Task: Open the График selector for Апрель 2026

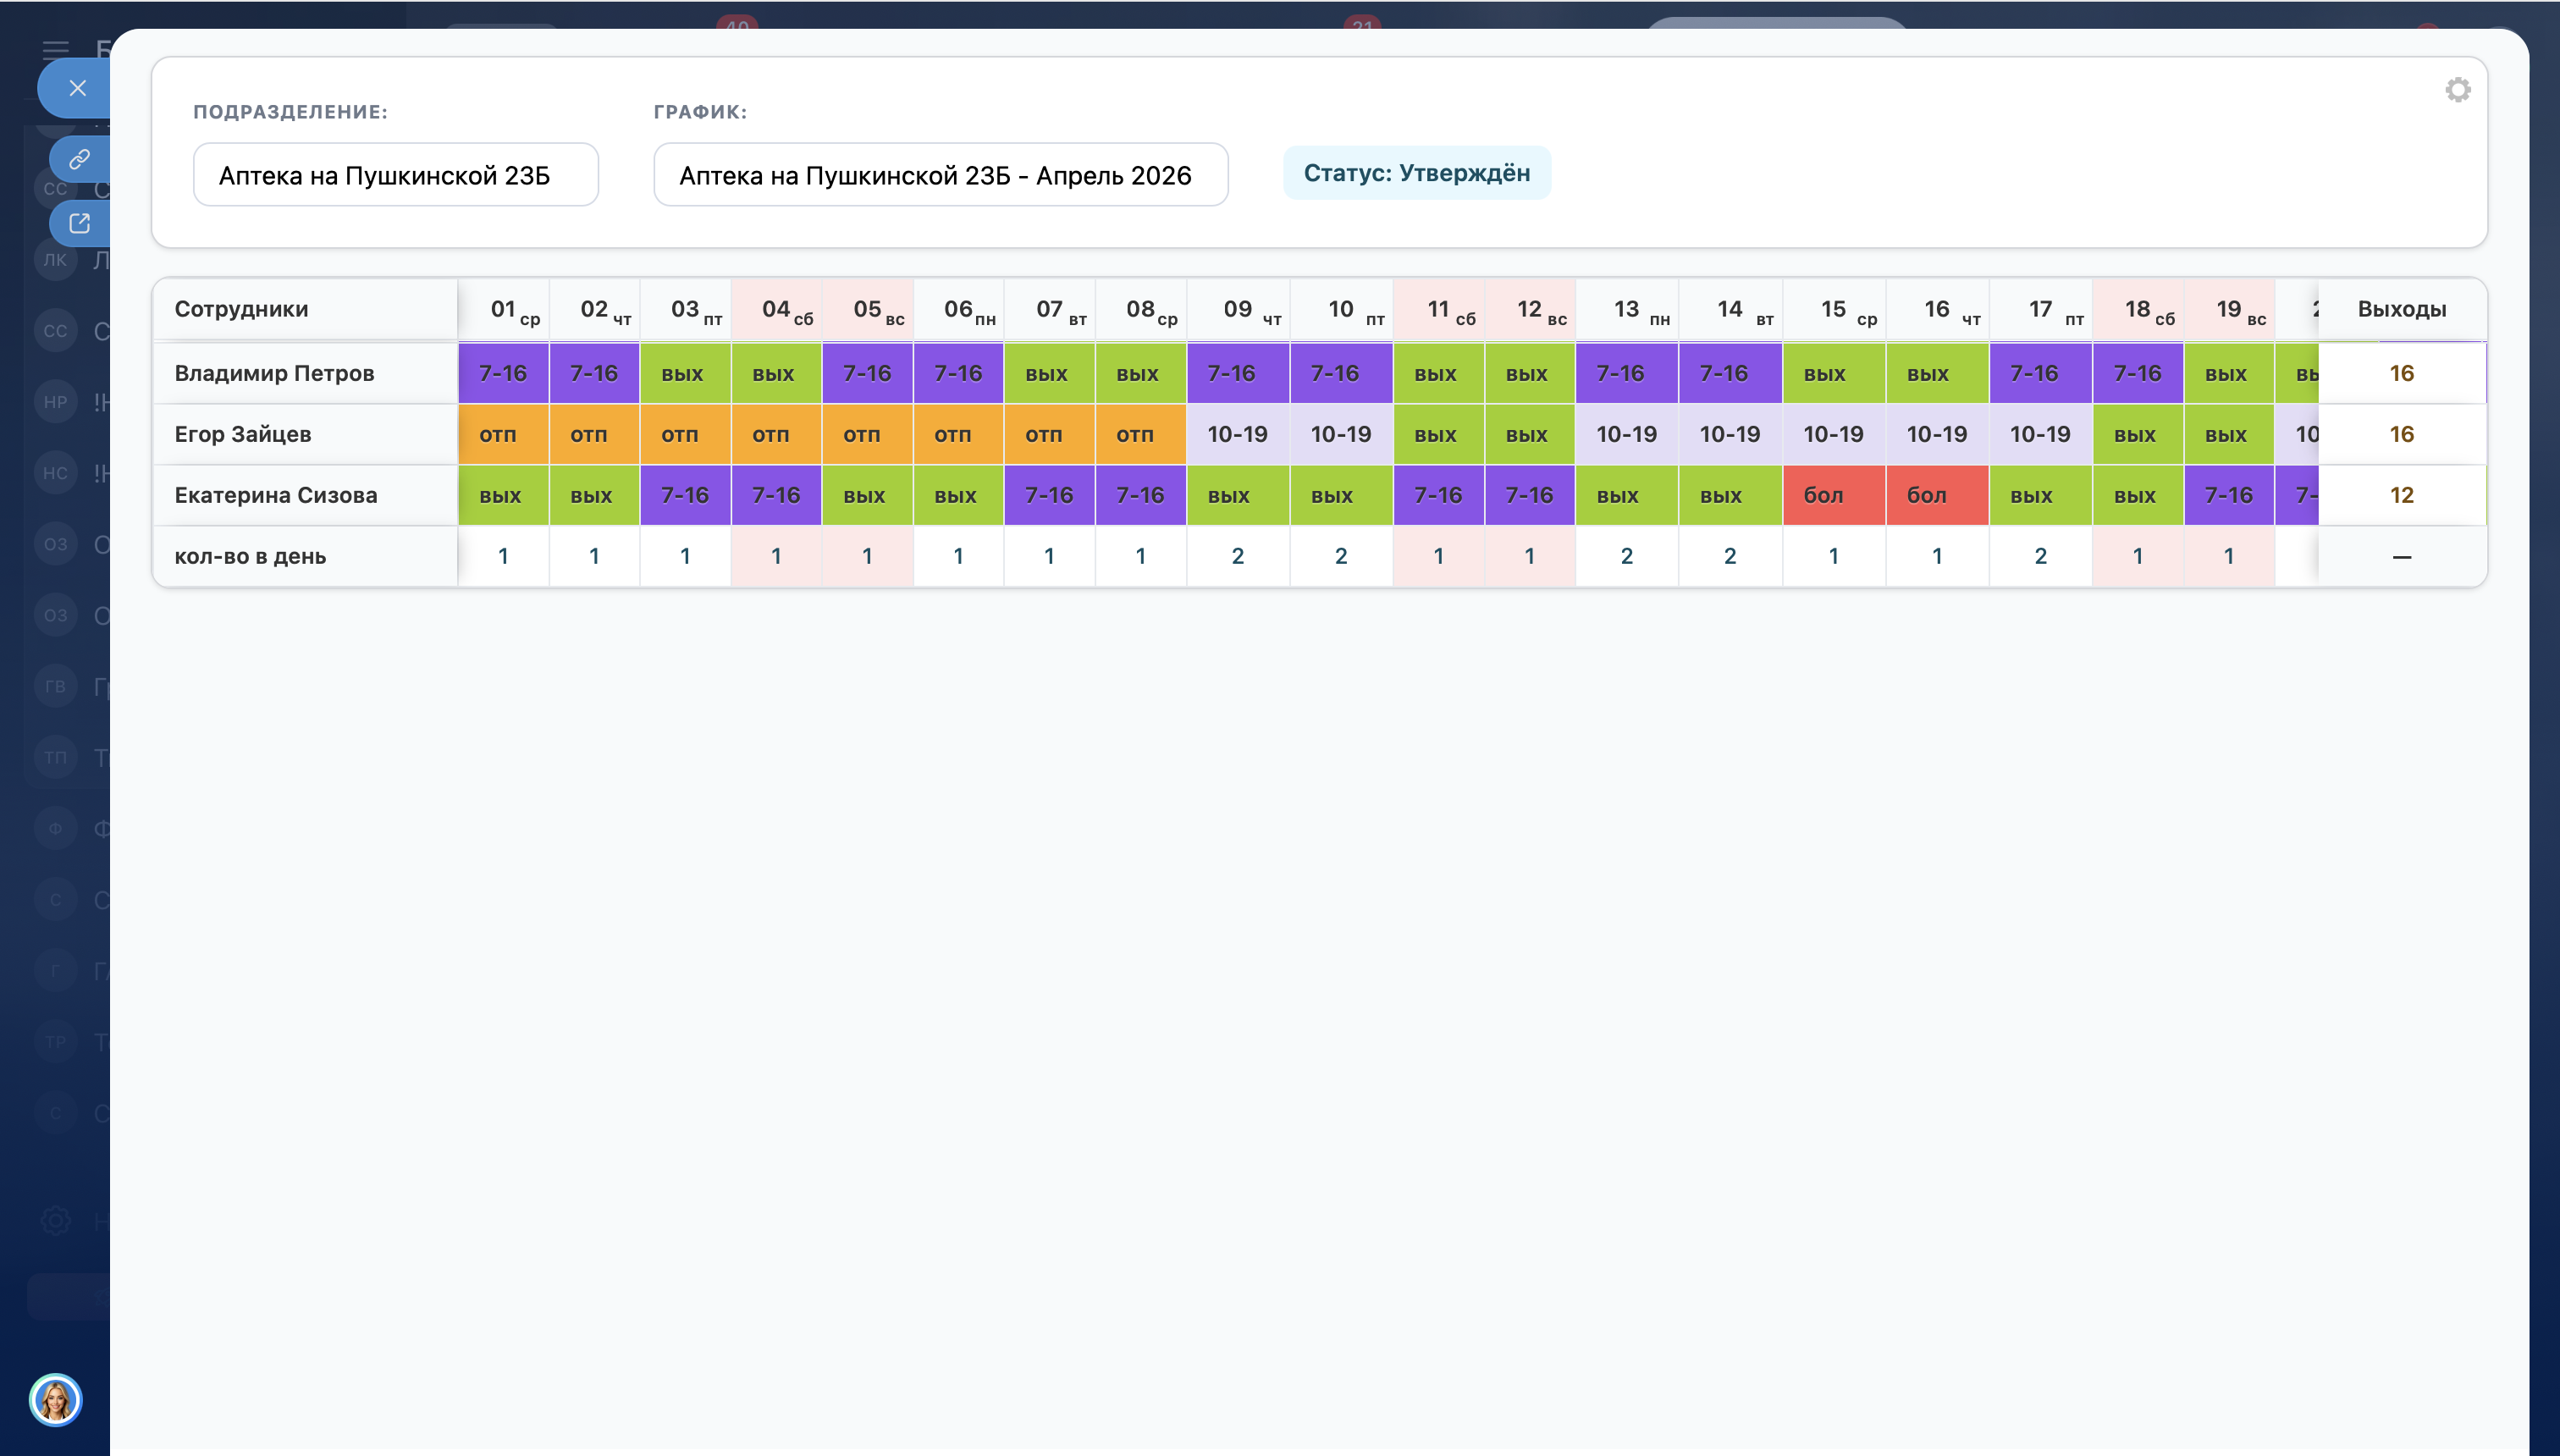Action: point(940,175)
